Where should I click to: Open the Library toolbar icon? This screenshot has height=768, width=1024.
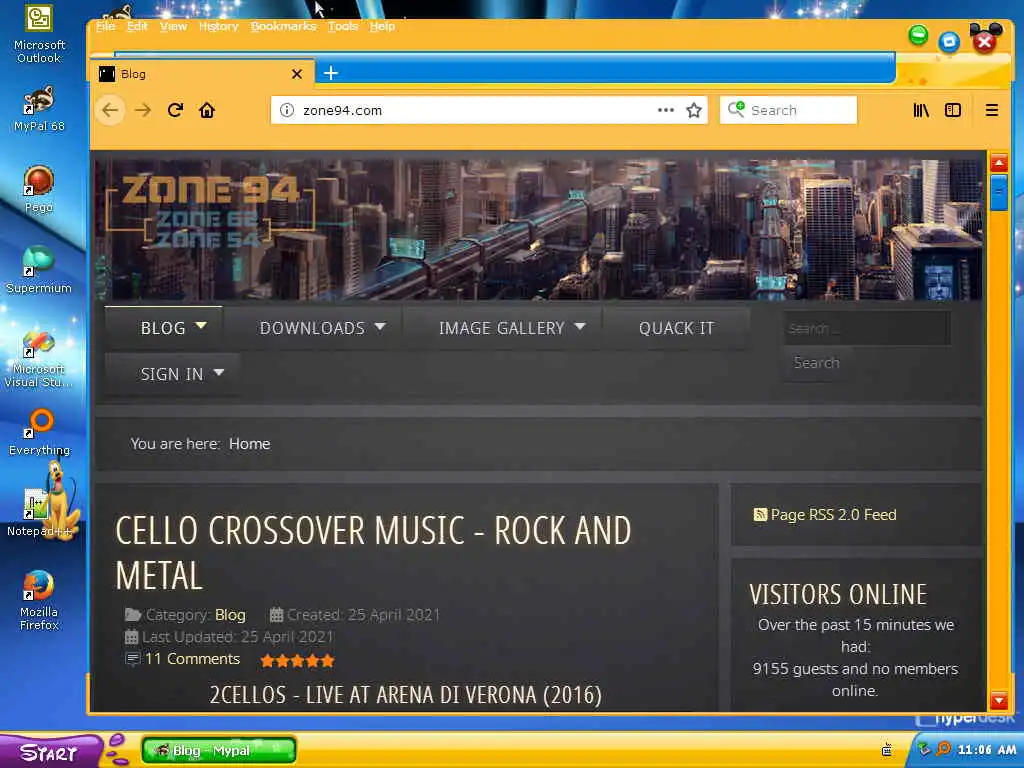pos(921,110)
